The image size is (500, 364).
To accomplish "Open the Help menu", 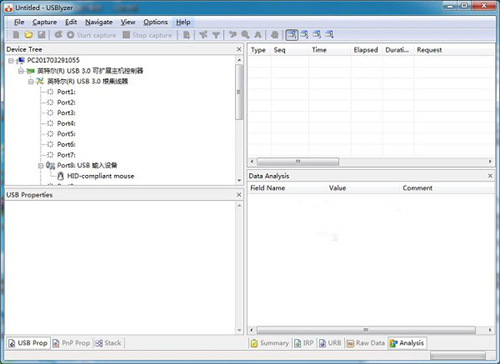I will [x=183, y=22].
